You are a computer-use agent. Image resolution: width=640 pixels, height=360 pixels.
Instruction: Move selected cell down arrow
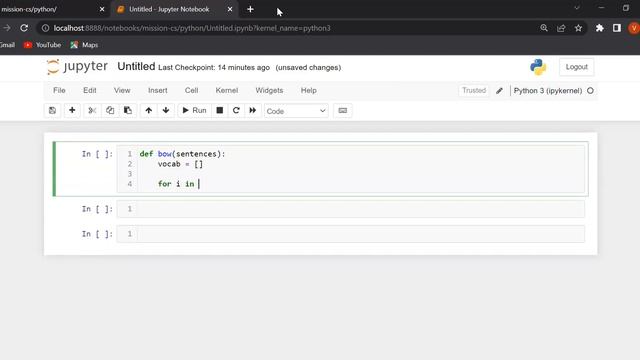pyautogui.click(x=166, y=111)
